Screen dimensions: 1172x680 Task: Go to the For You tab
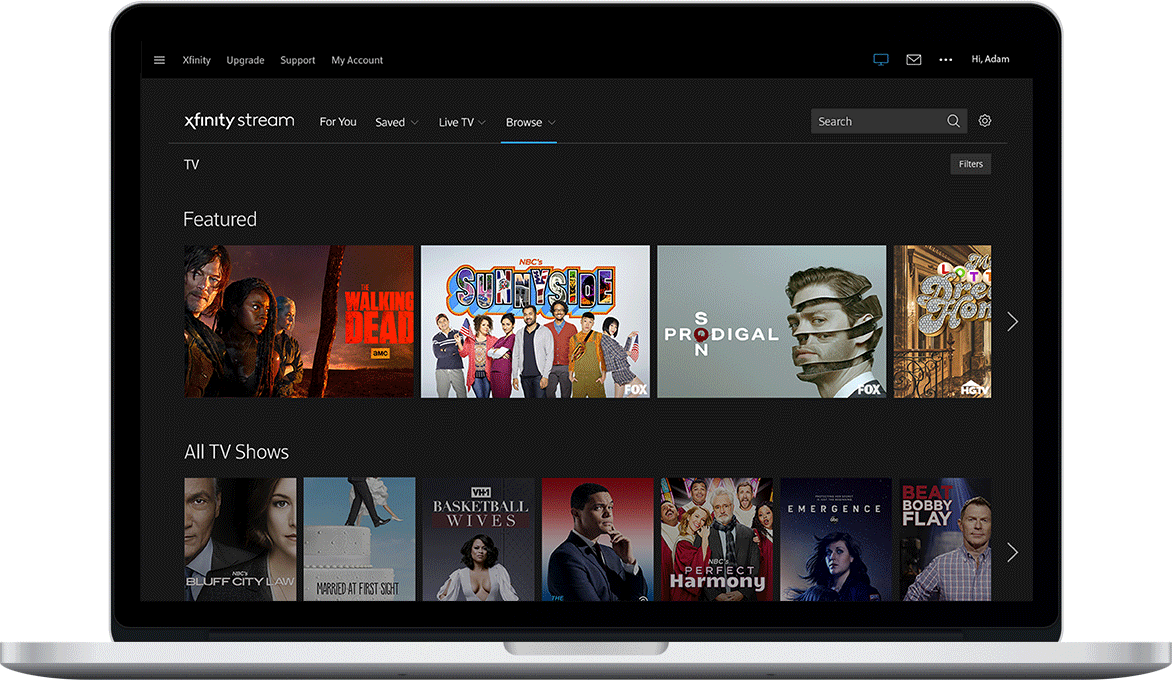(338, 122)
